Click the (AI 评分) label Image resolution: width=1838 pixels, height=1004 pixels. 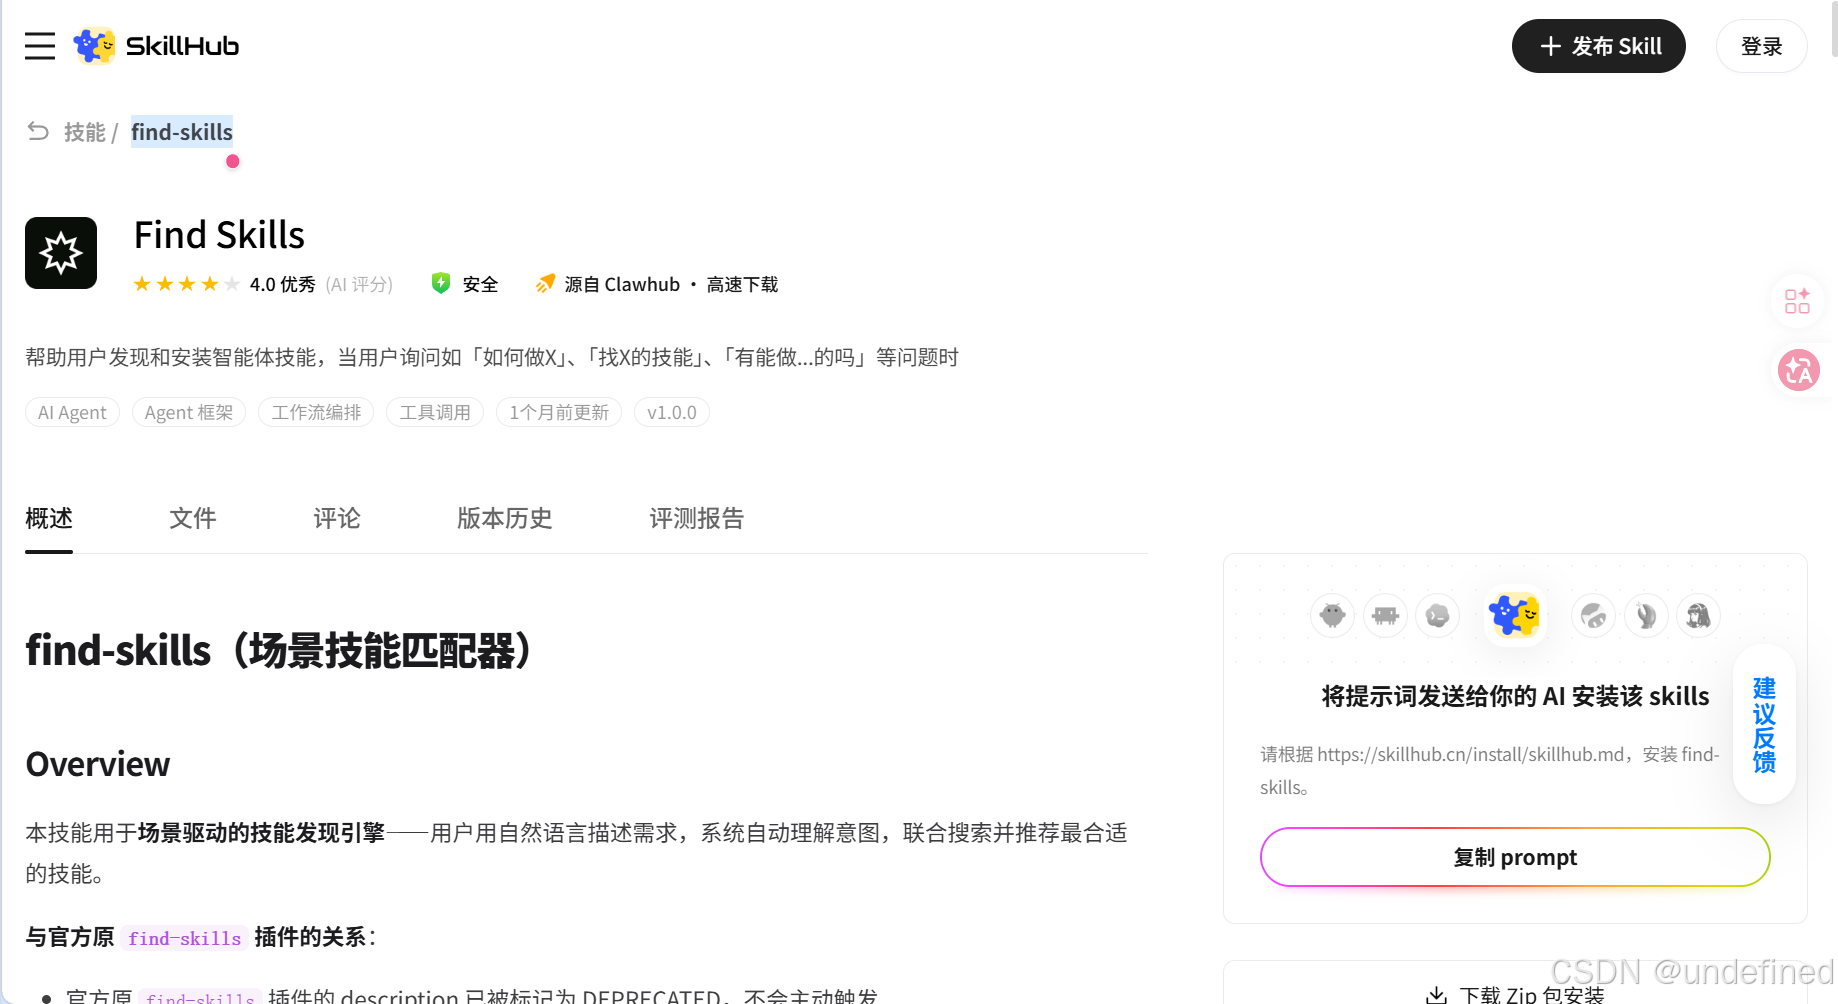coord(359,284)
